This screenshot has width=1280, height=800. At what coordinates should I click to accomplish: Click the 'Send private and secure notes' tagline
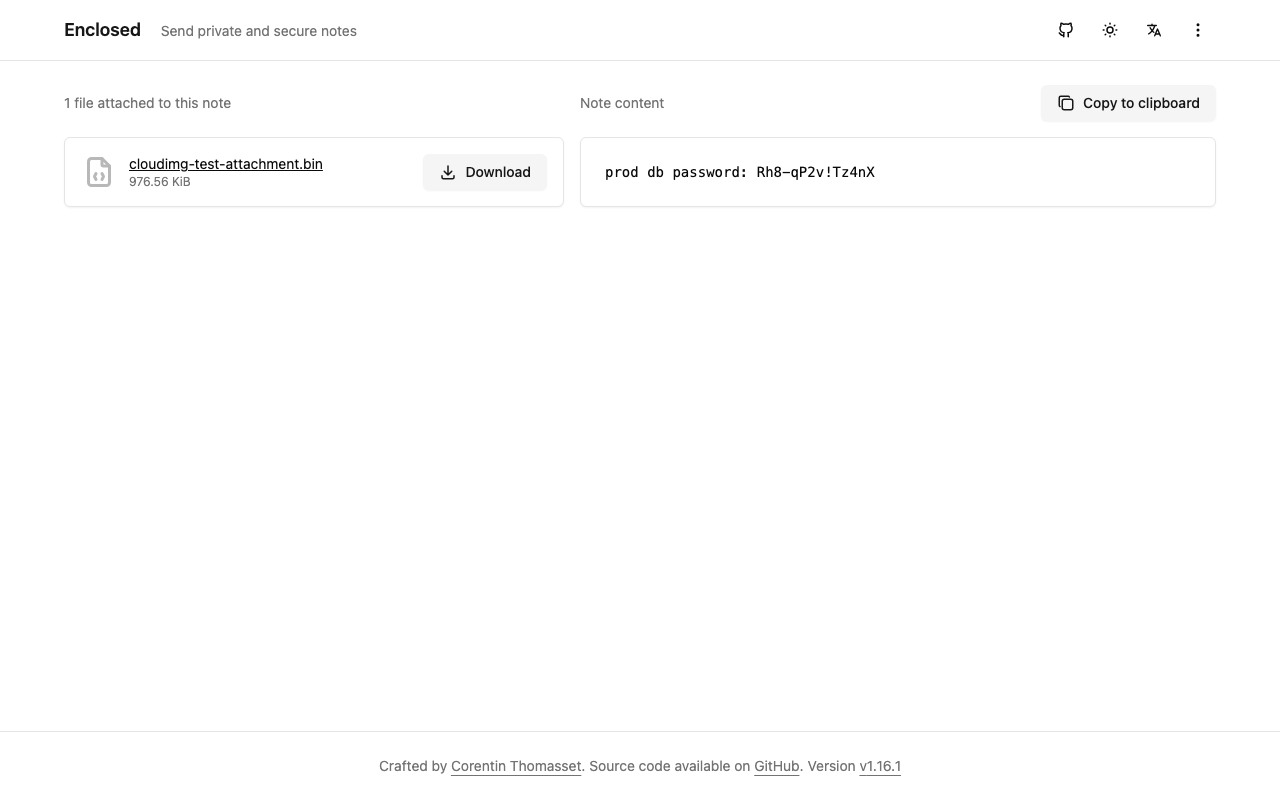pos(259,31)
